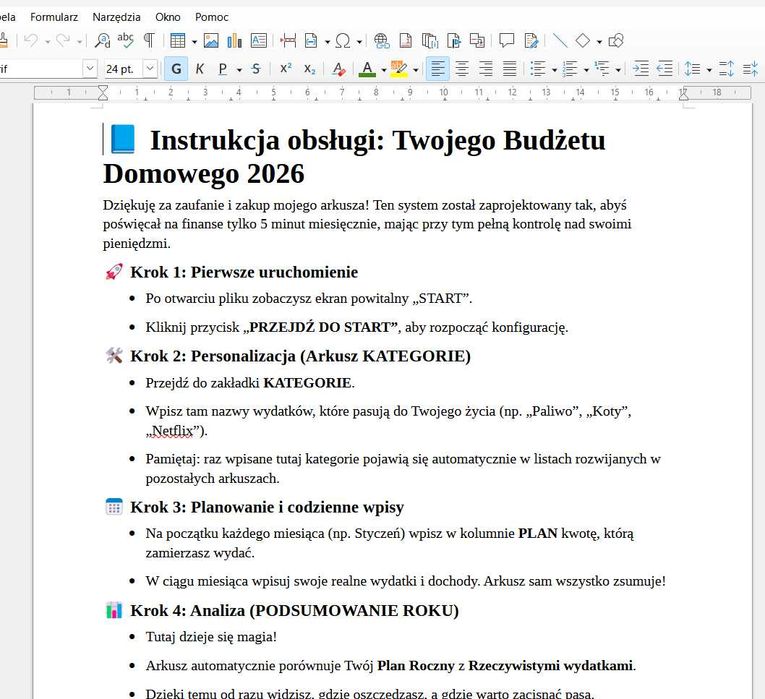Center the paragraph horizontally
The image size is (765, 699).
(462, 69)
